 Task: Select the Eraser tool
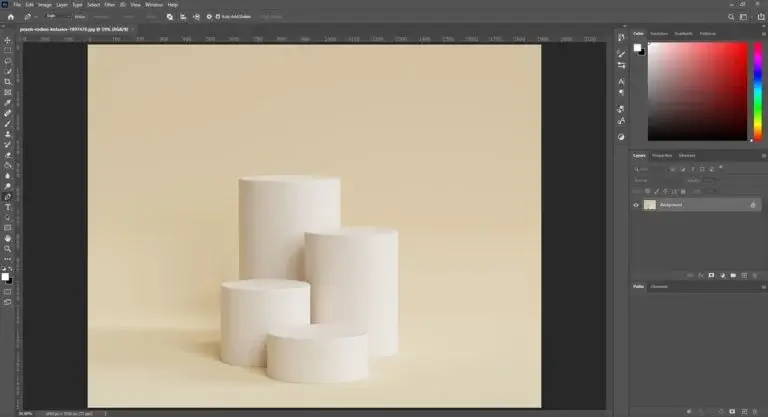click(8, 155)
